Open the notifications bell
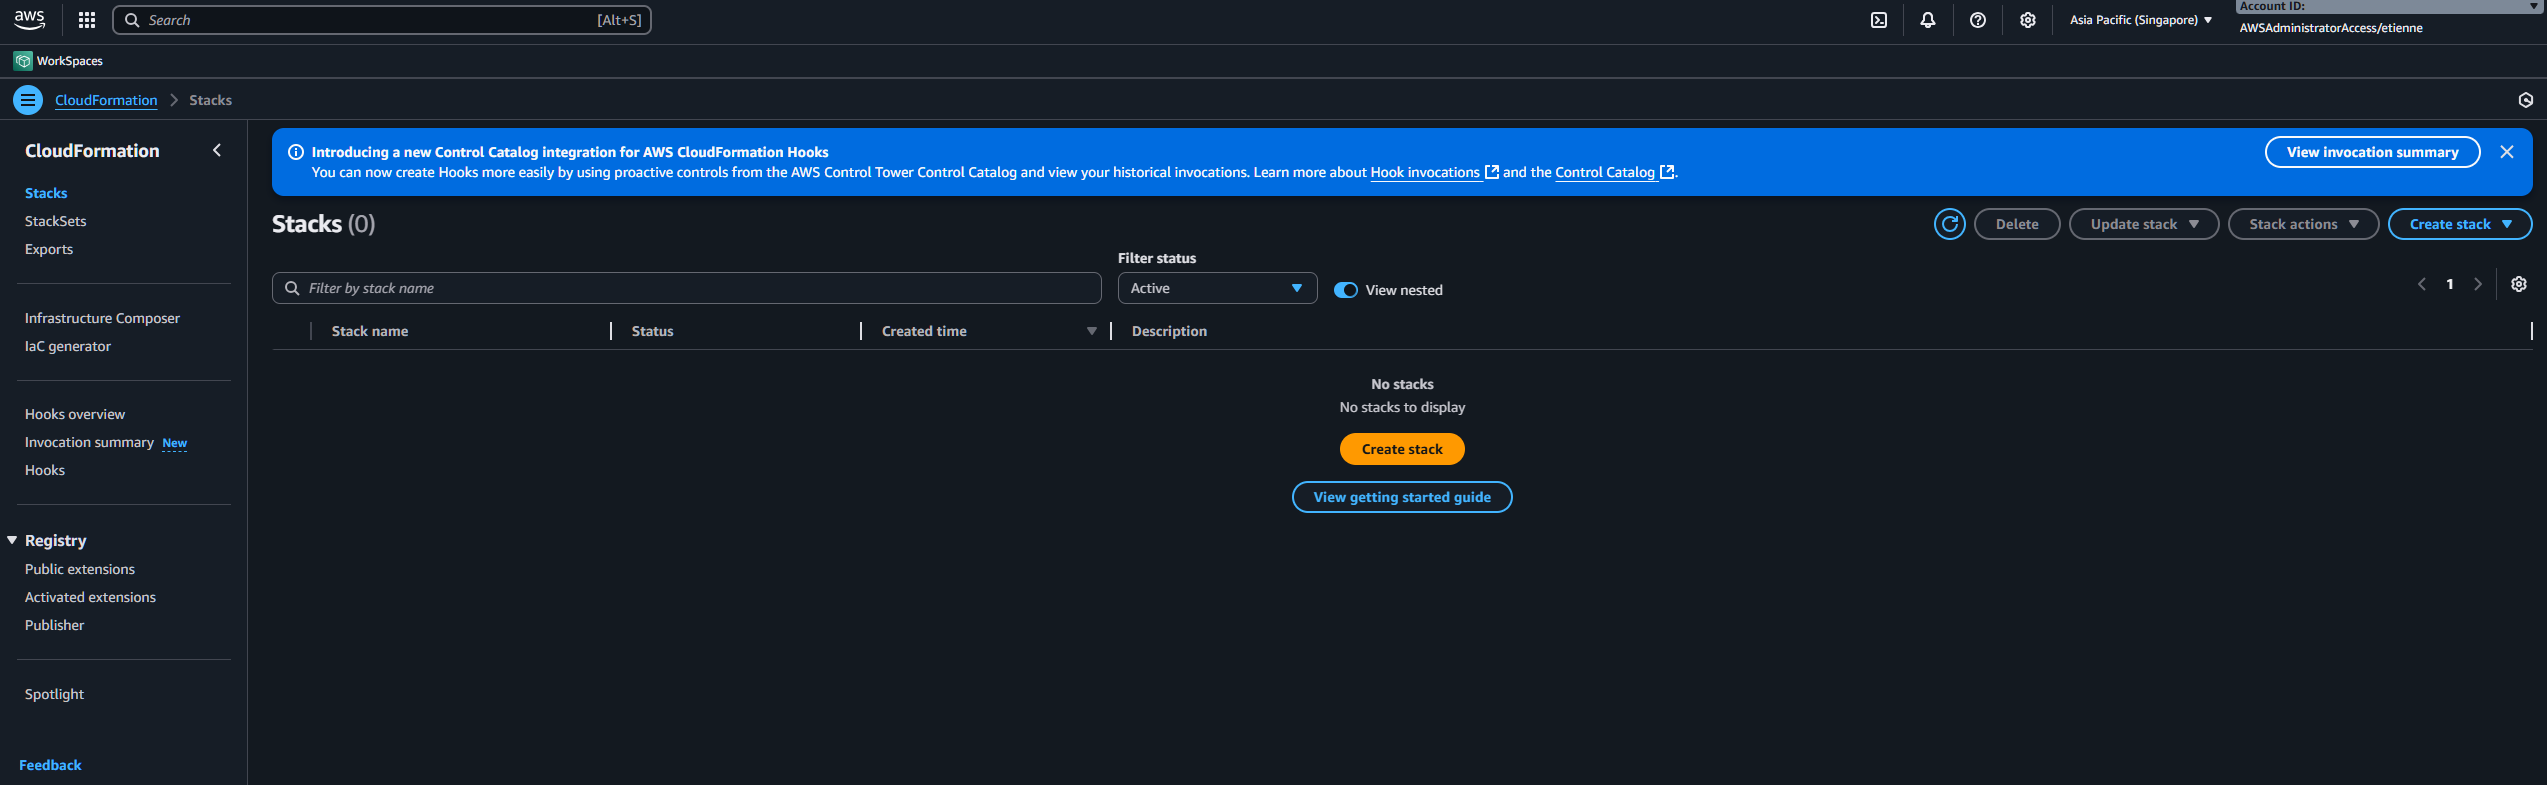2547x785 pixels. [x=1928, y=20]
